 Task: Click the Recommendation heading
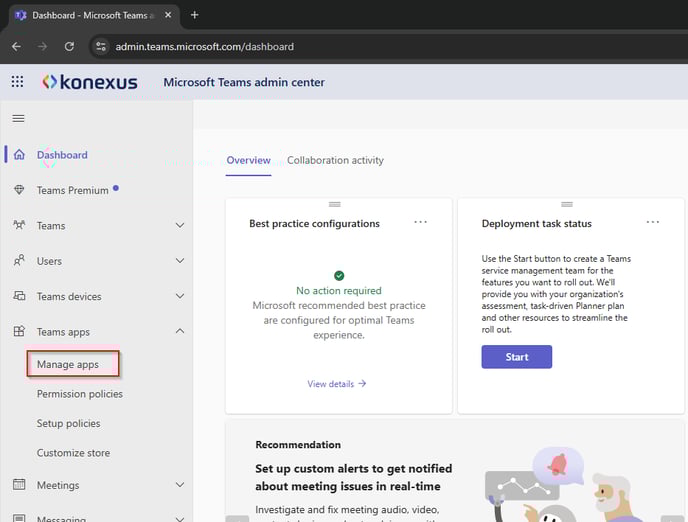pos(298,445)
